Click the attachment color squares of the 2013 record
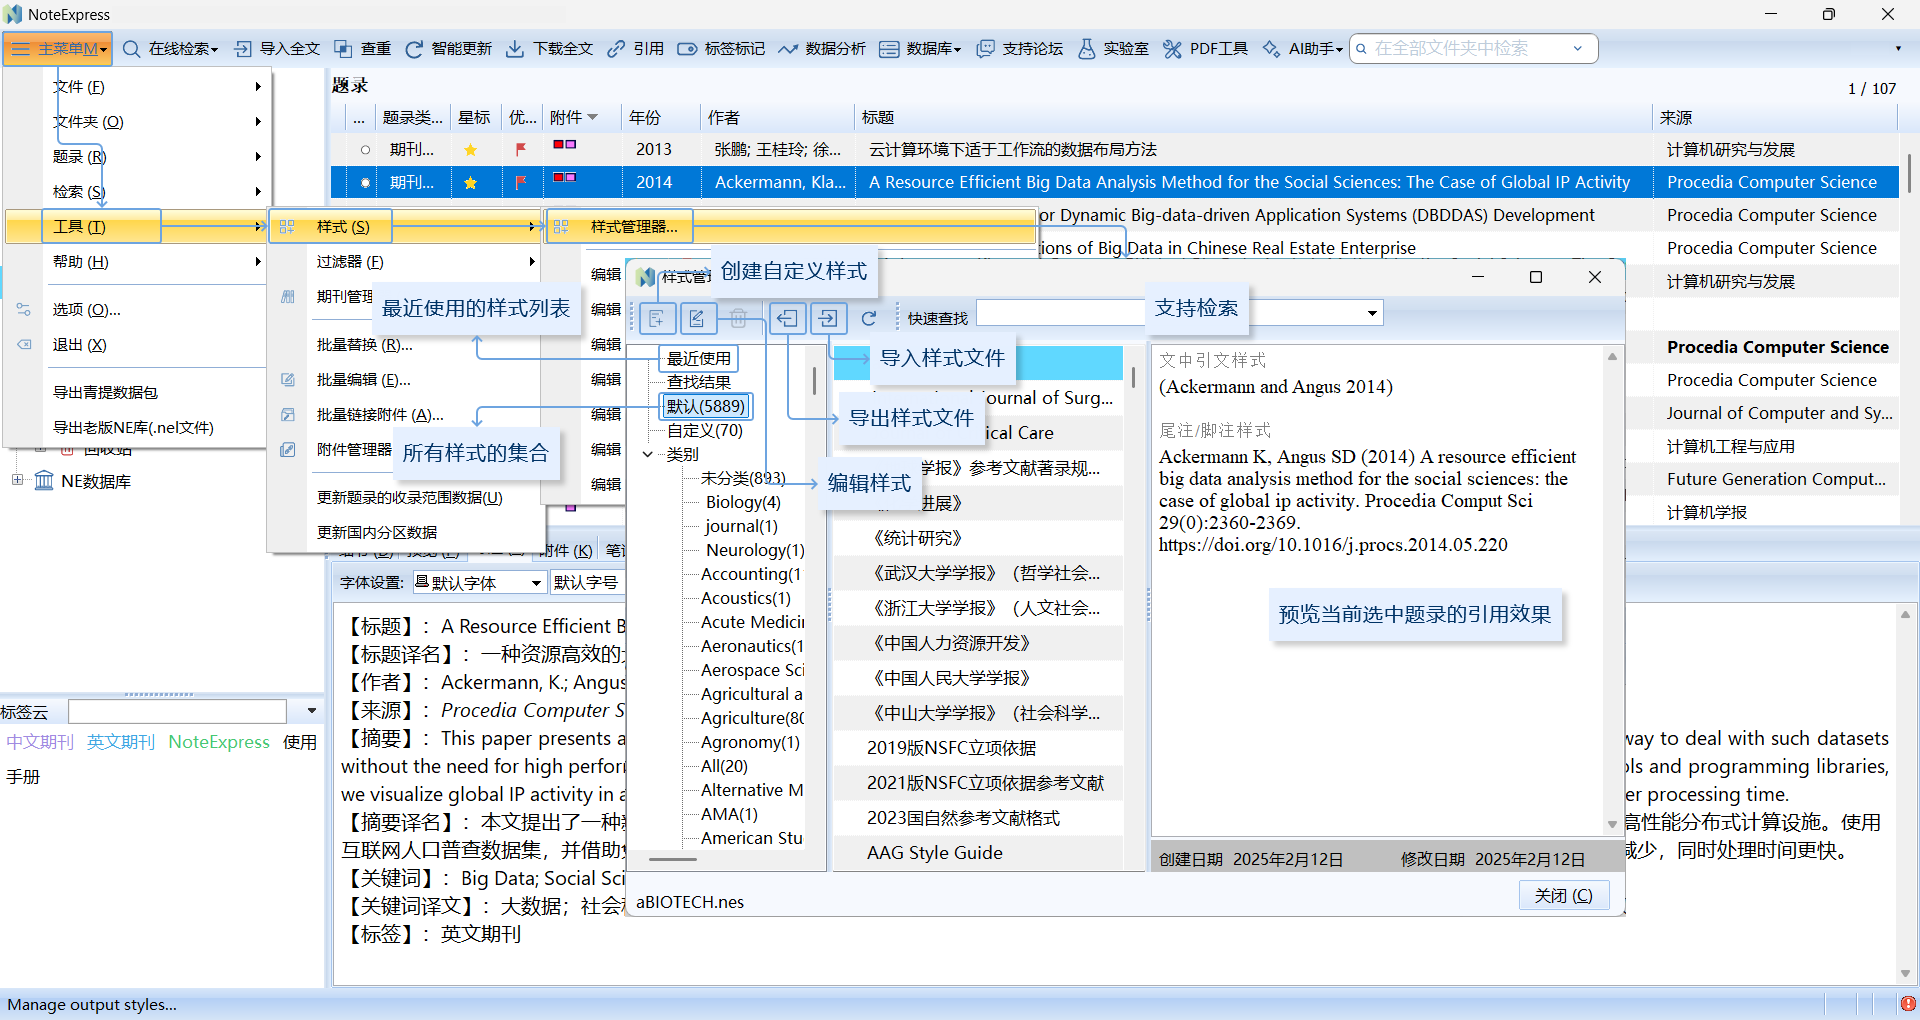 565,145
